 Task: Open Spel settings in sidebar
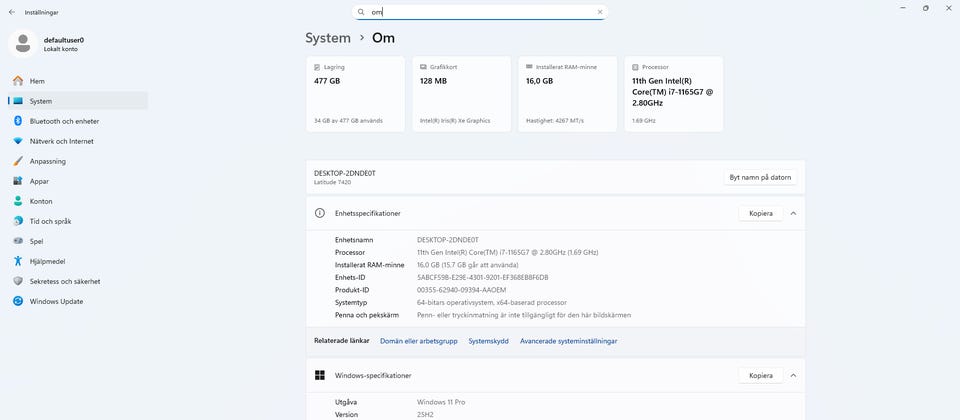pyautogui.click(x=78, y=241)
